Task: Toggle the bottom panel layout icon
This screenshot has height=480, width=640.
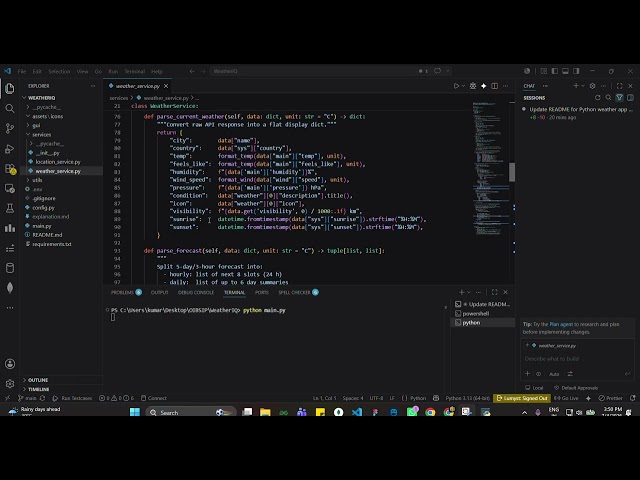Action: tap(565, 71)
